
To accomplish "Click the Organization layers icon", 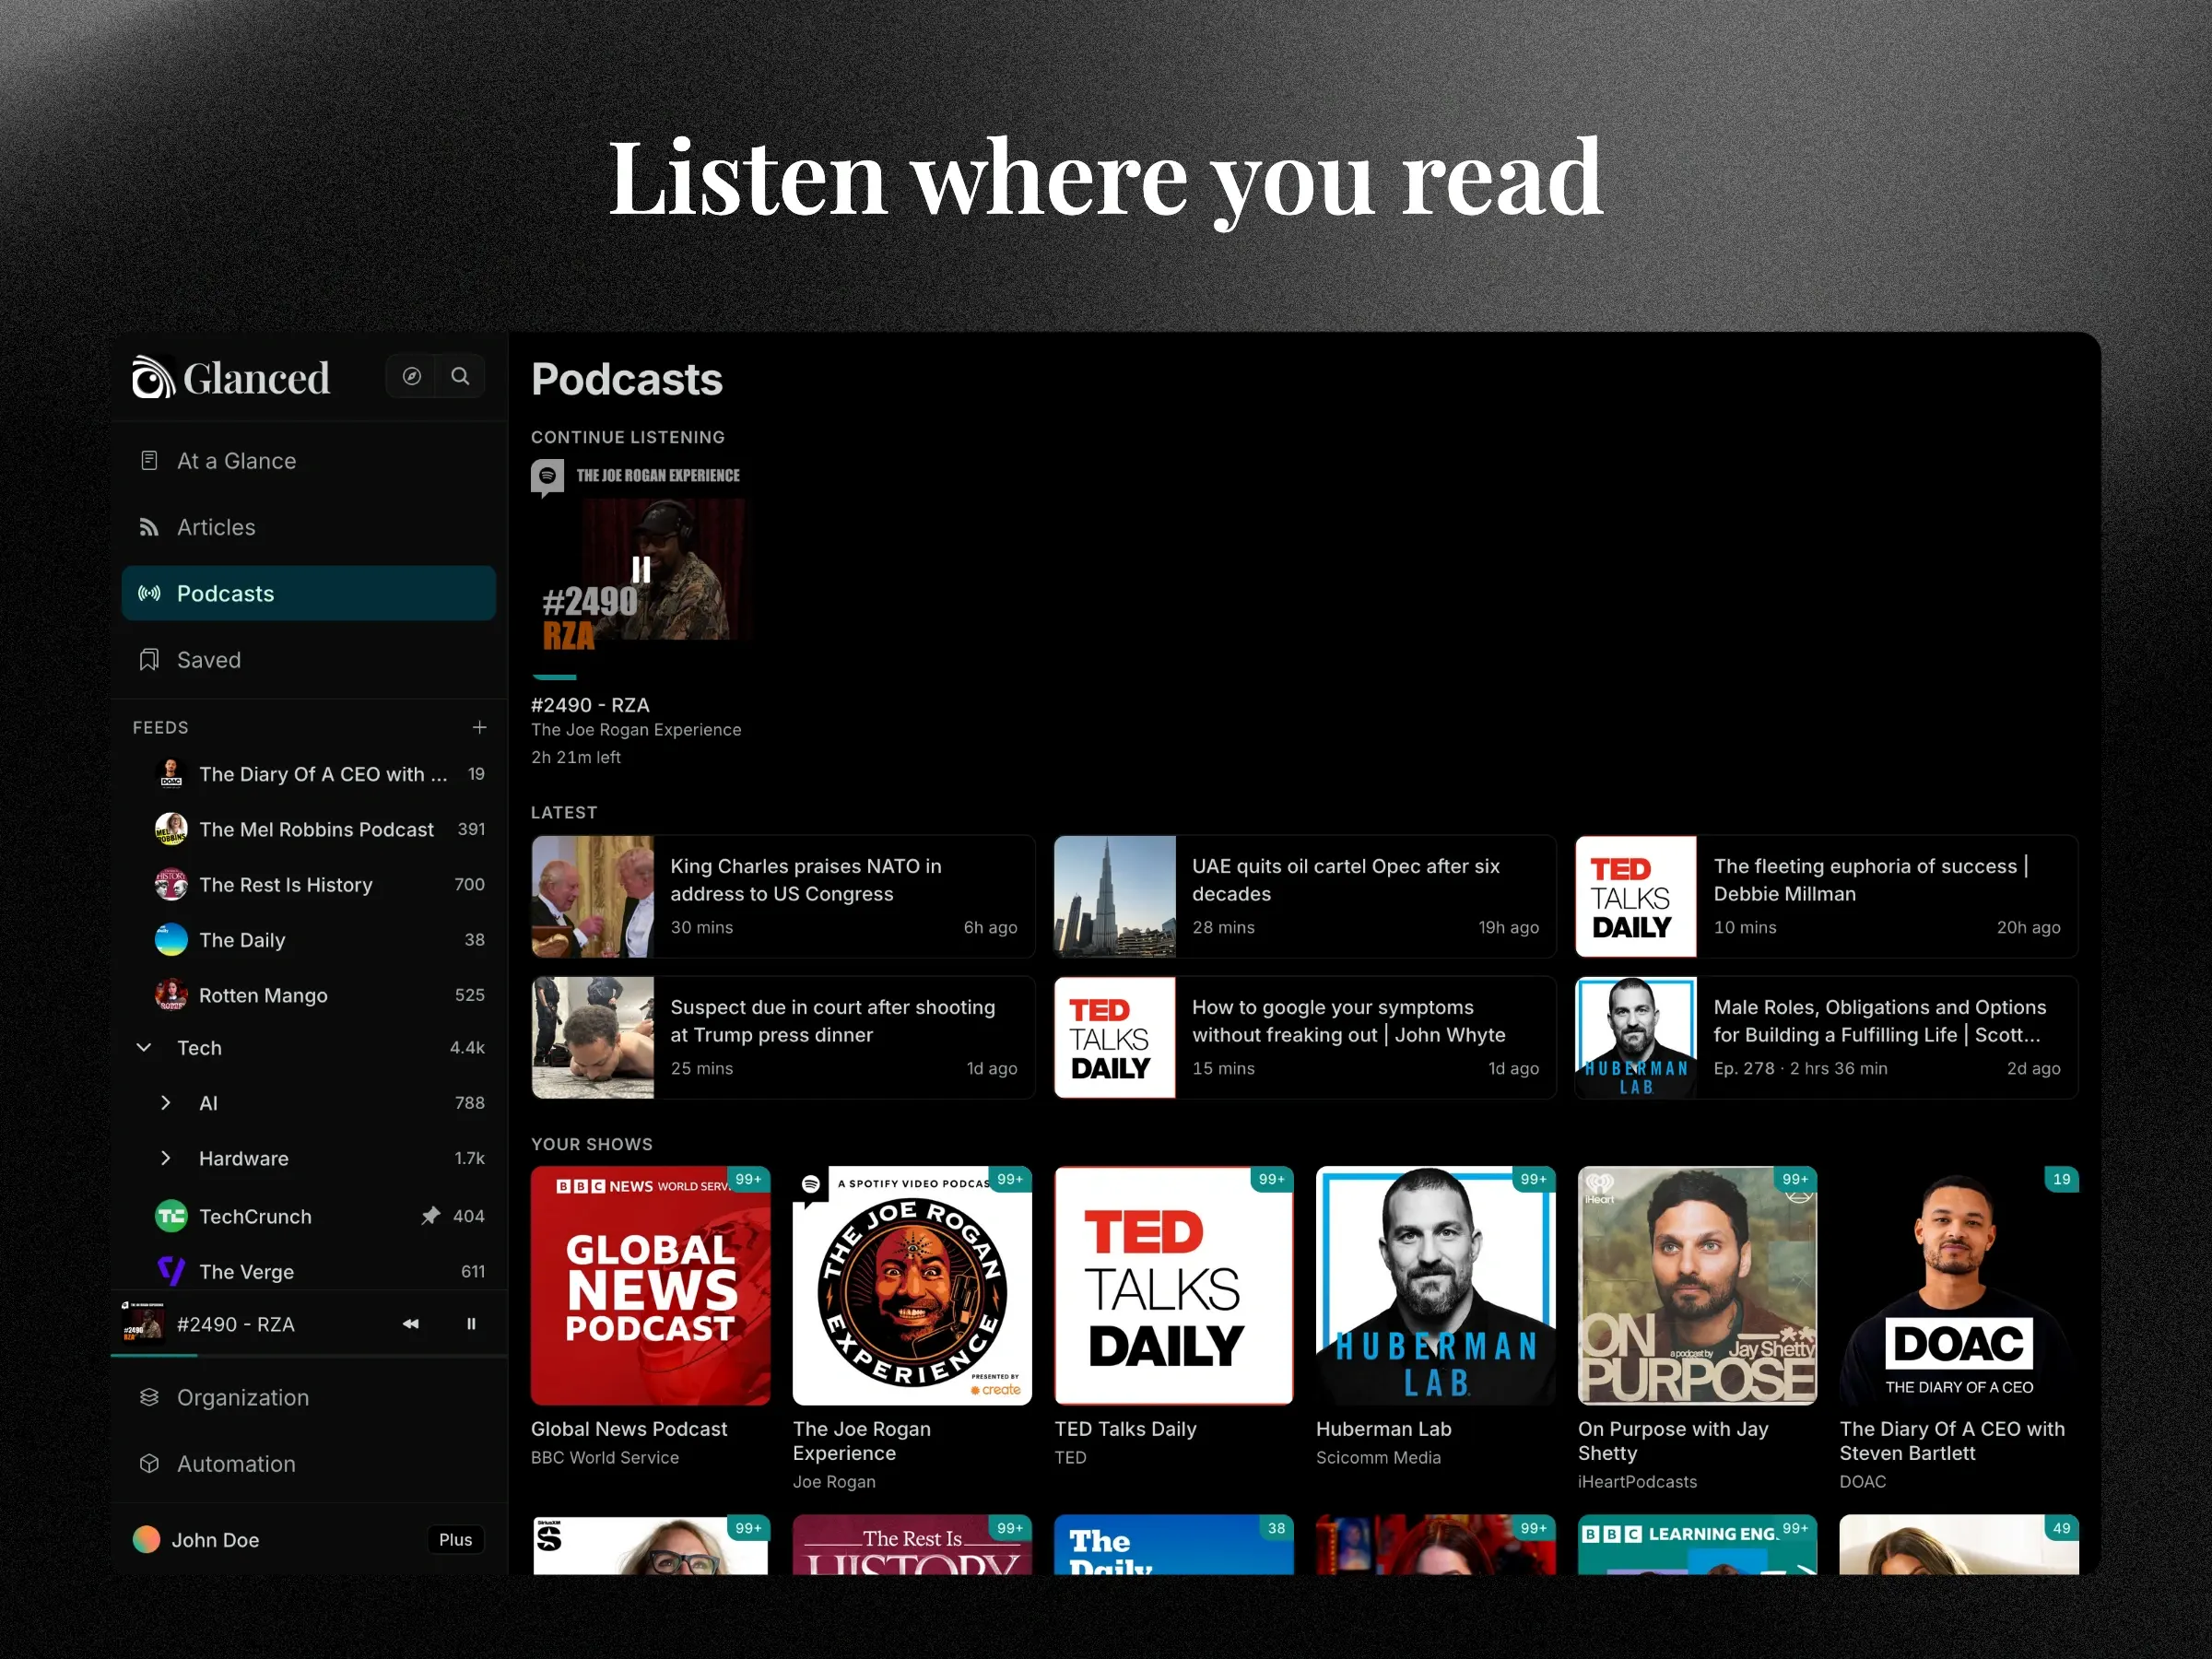I will point(149,1397).
